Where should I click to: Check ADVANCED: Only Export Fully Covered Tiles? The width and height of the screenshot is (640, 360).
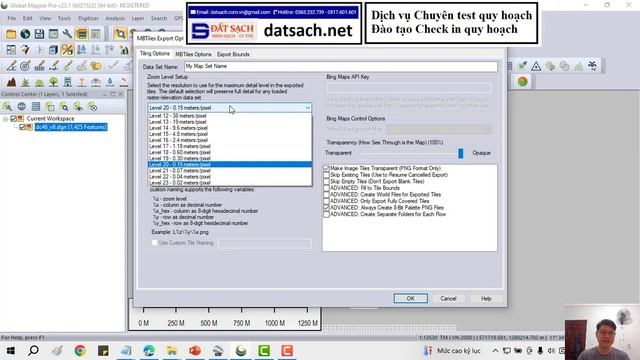(326, 201)
